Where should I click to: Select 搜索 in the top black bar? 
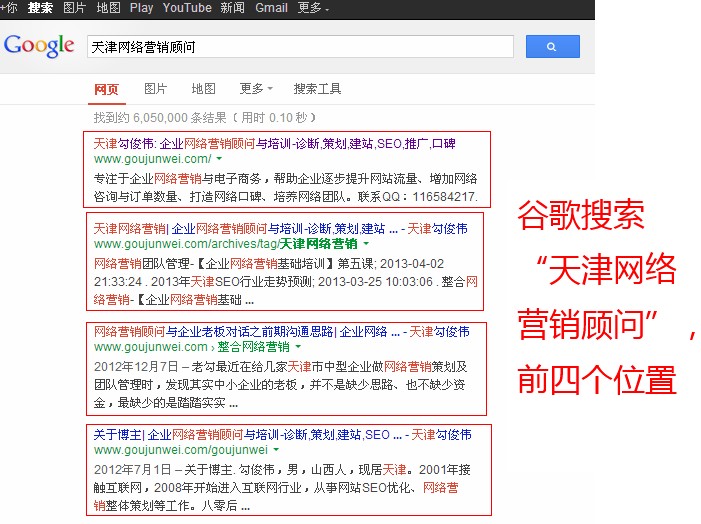(x=40, y=8)
